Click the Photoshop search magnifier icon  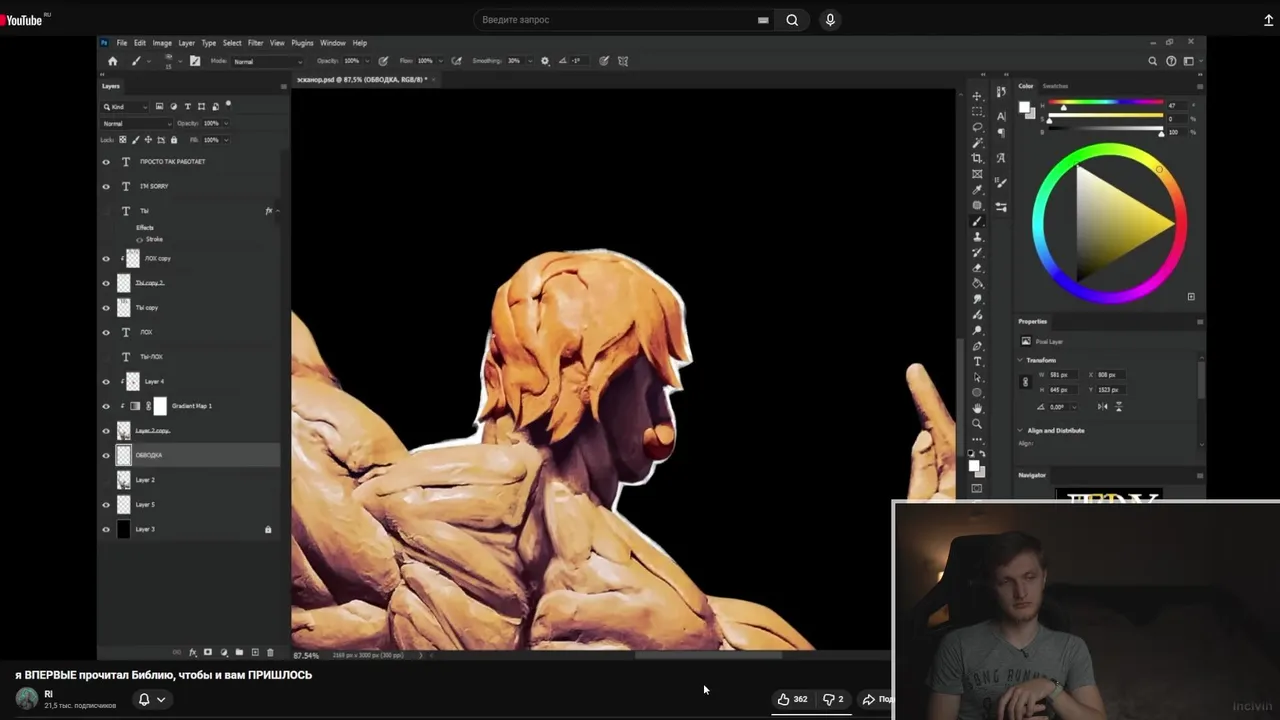pos(1155,61)
